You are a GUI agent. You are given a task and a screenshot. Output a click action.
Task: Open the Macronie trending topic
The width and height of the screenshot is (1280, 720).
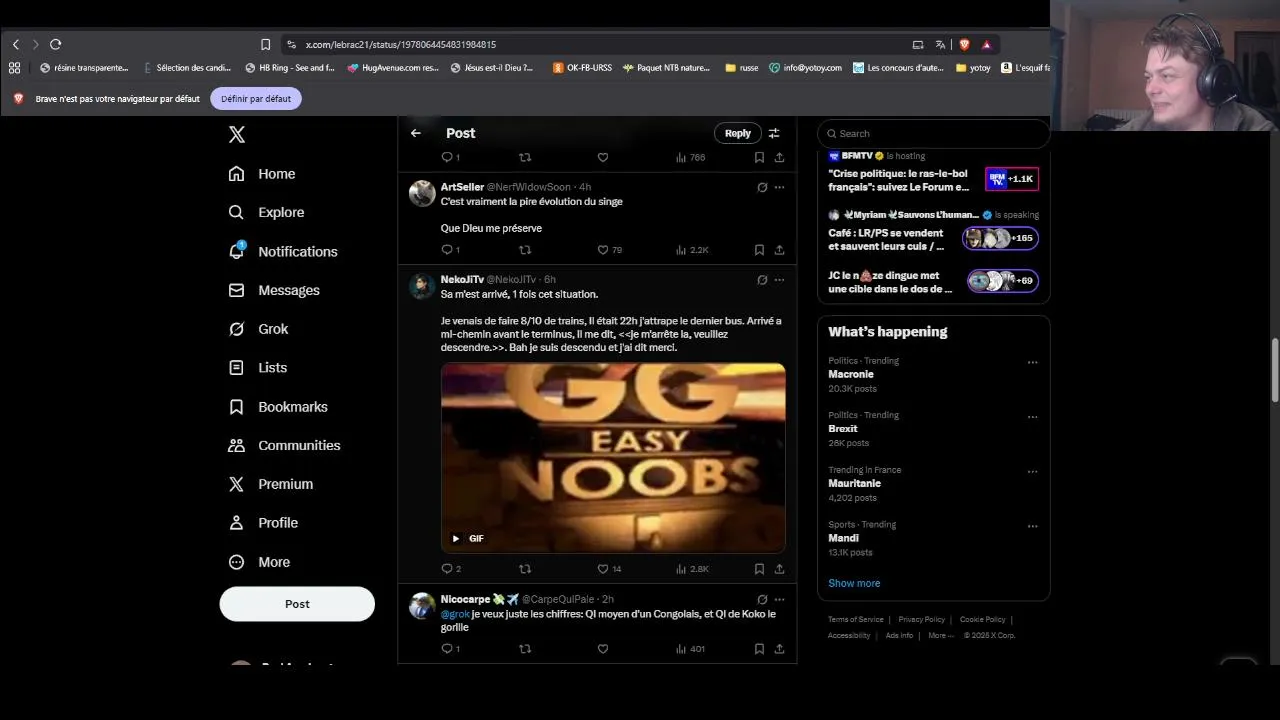click(851, 374)
